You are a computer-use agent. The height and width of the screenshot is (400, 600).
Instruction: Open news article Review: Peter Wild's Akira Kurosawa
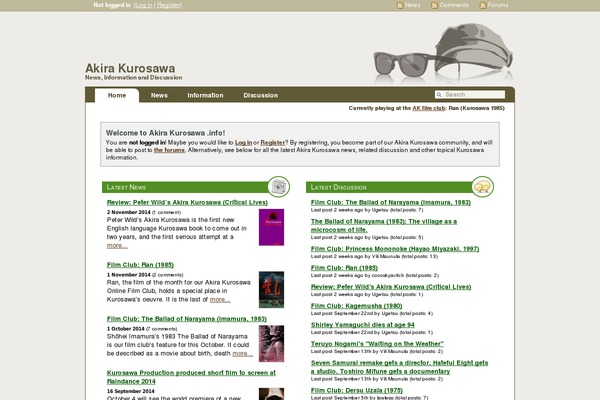point(187,202)
